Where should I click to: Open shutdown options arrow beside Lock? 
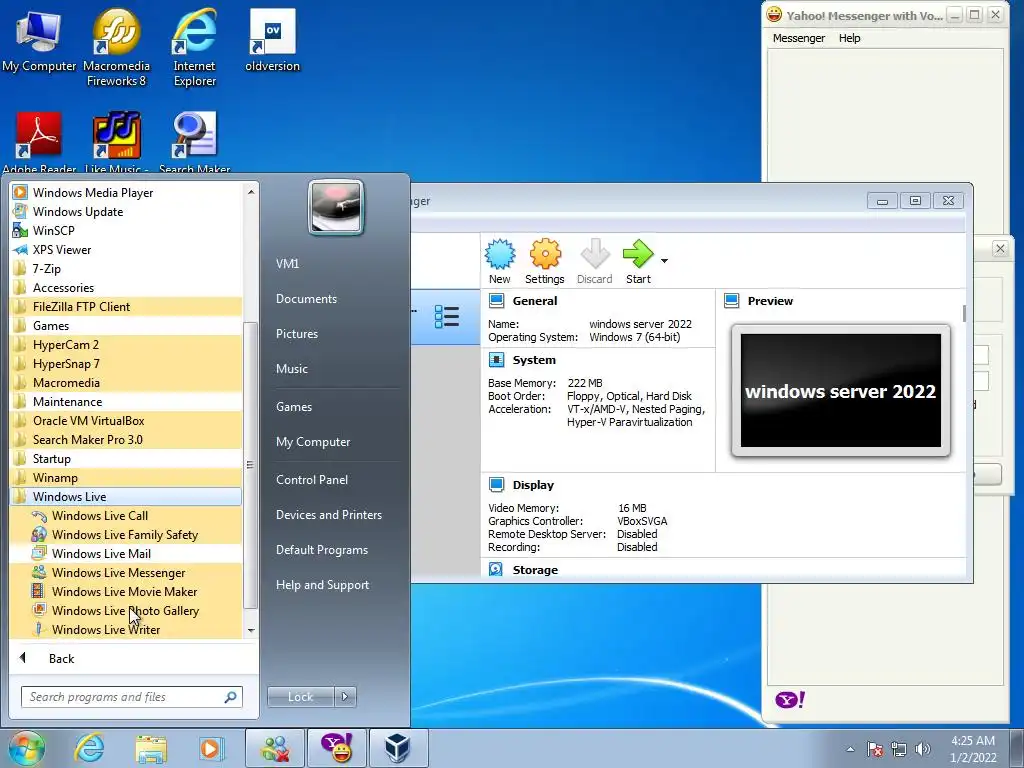pyautogui.click(x=345, y=697)
